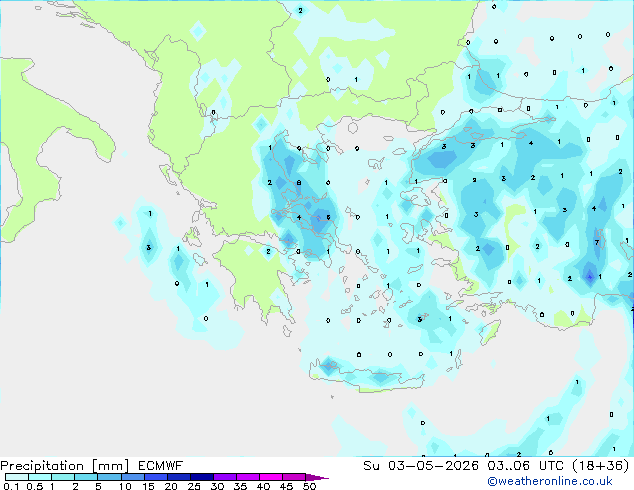
Task: Click the legend scale label "20"
Action: point(171,486)
